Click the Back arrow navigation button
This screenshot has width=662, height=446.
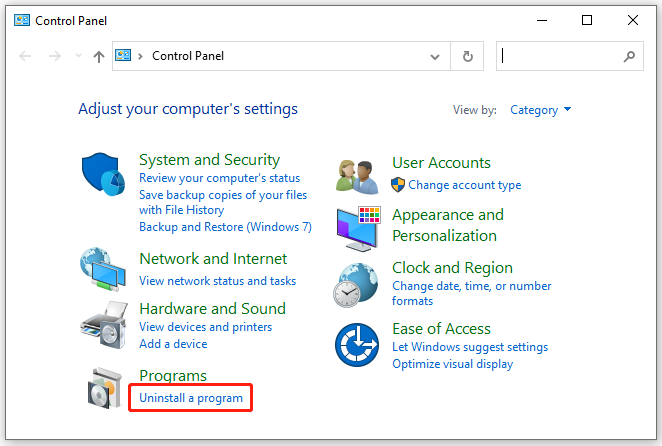tap(25, 56)
